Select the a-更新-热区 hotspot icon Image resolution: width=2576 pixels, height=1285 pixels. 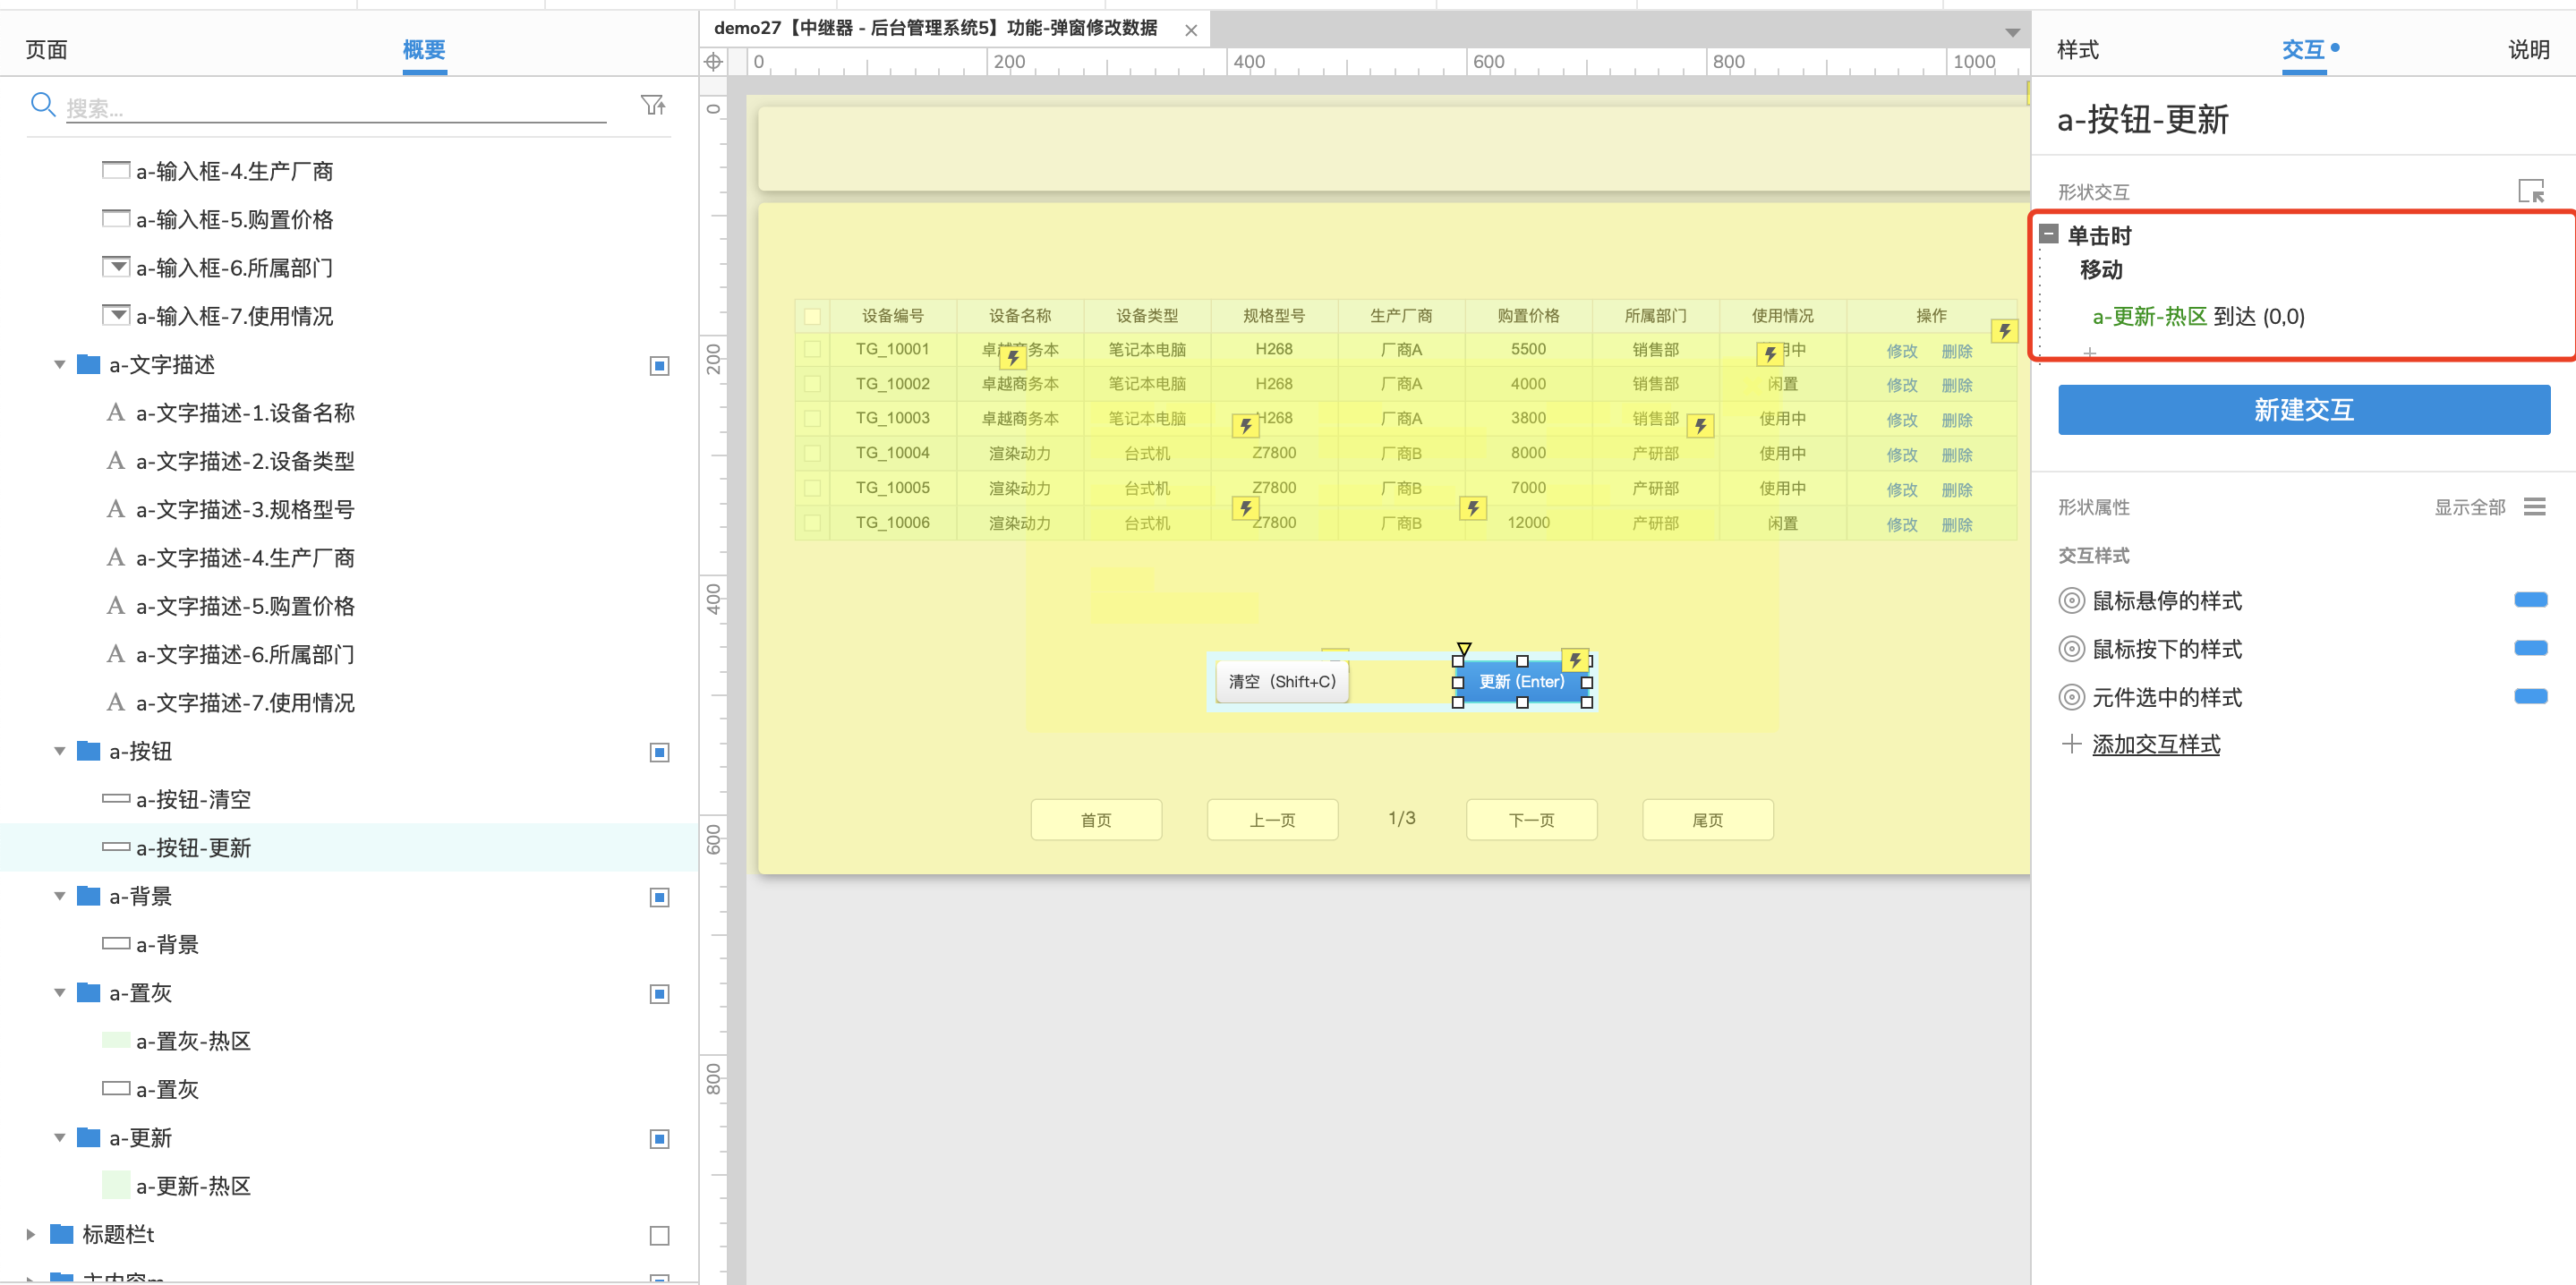[116, 1186]
